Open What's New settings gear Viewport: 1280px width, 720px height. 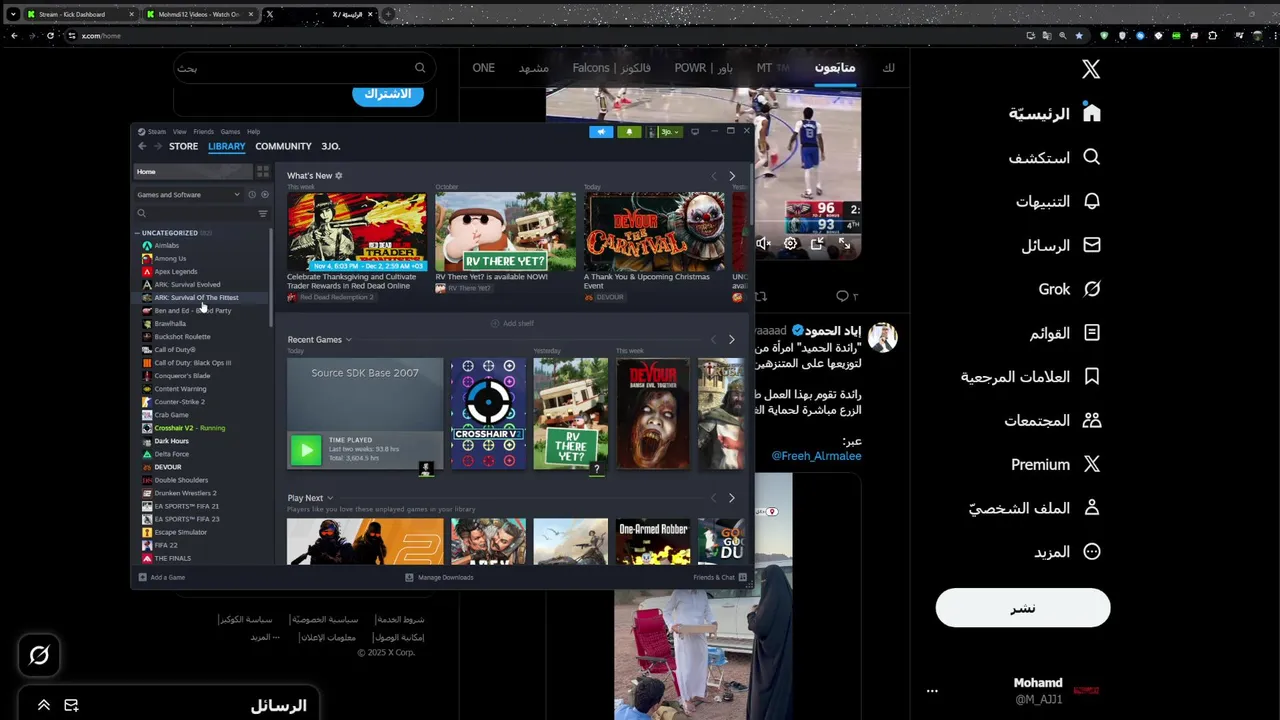339,176
